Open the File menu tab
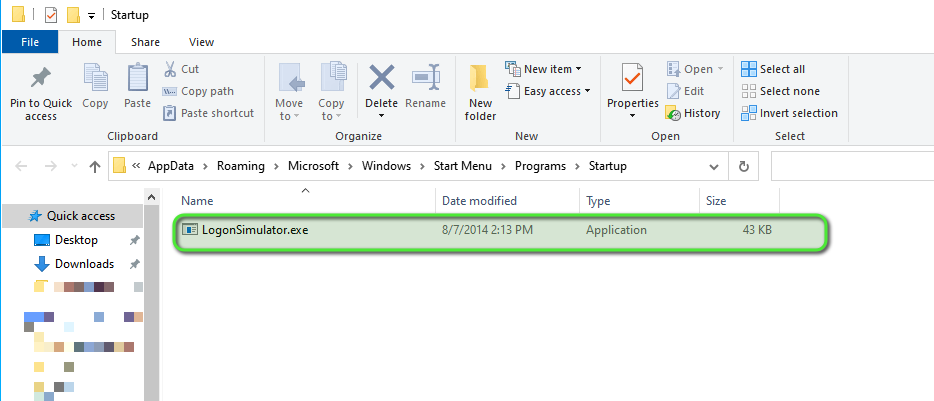Image resolution: width=934 pixels, height=401 pixels. 30,42
